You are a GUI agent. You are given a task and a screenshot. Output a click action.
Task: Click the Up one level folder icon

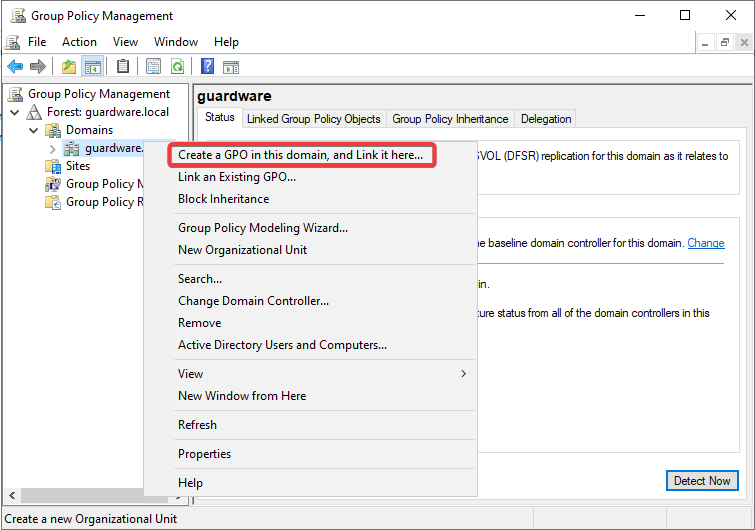(x=68, y=67)
